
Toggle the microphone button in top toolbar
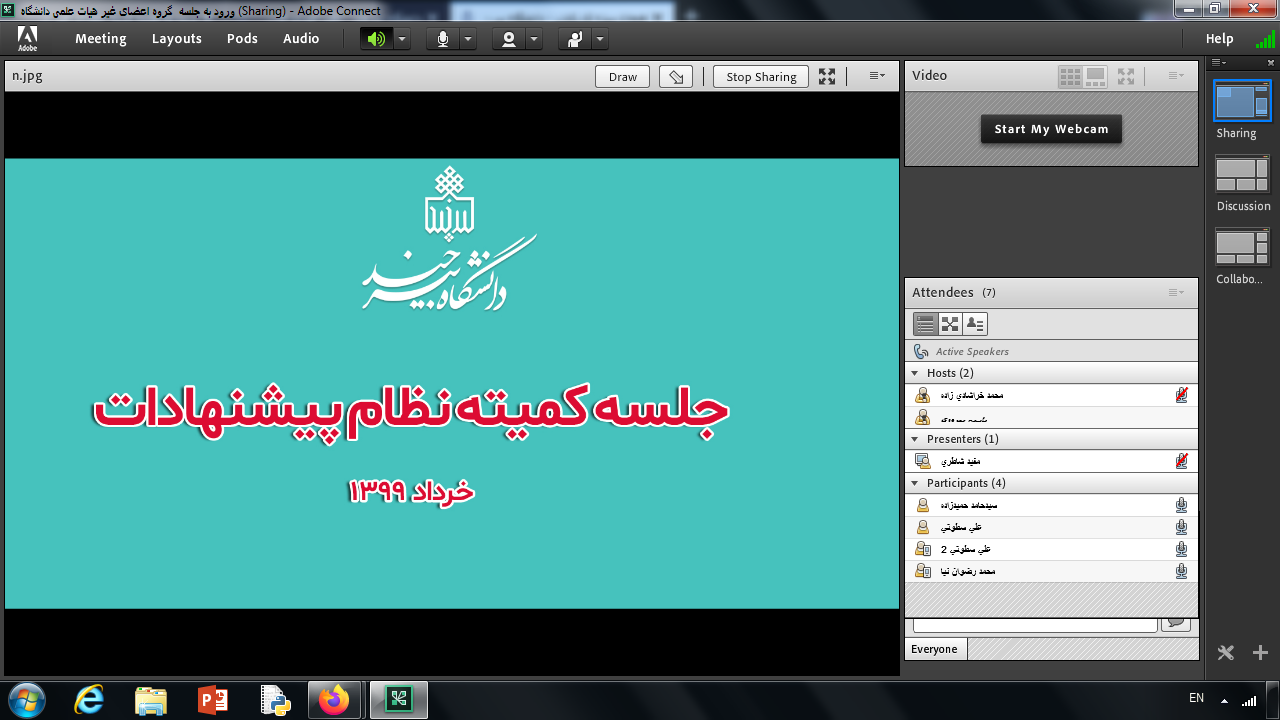443,39
